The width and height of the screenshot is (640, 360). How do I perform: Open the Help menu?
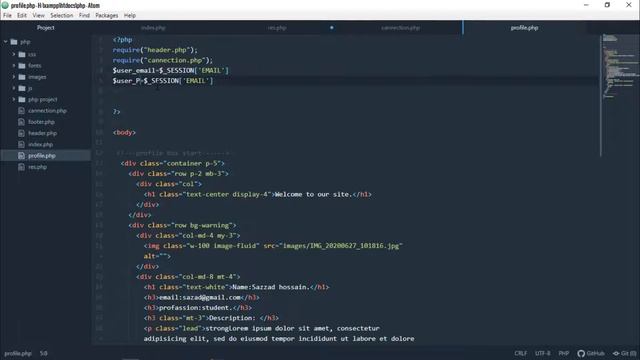point(130,16)
